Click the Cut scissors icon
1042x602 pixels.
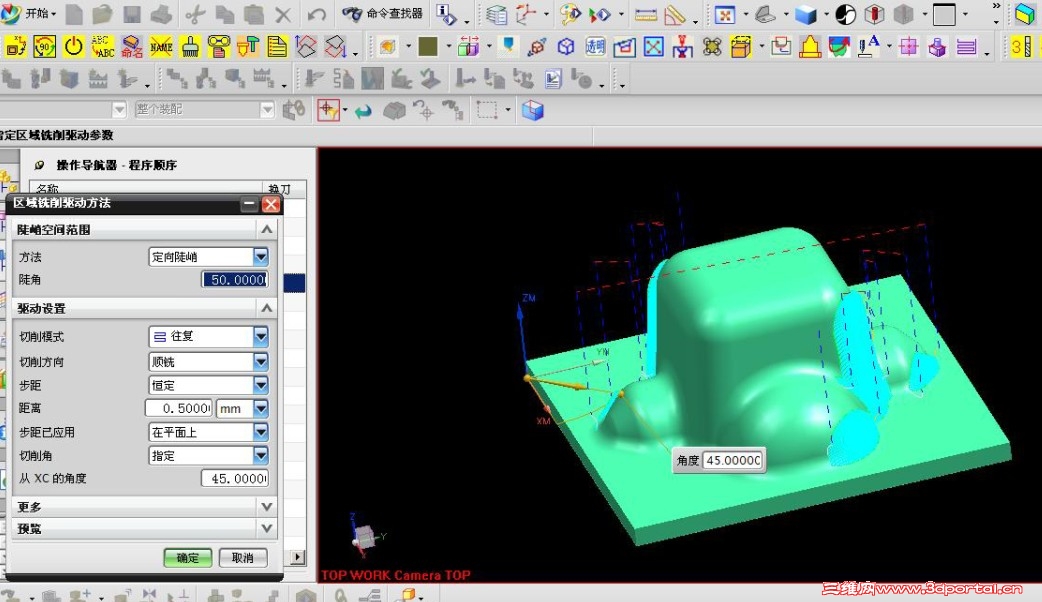(x=195, y=14)
